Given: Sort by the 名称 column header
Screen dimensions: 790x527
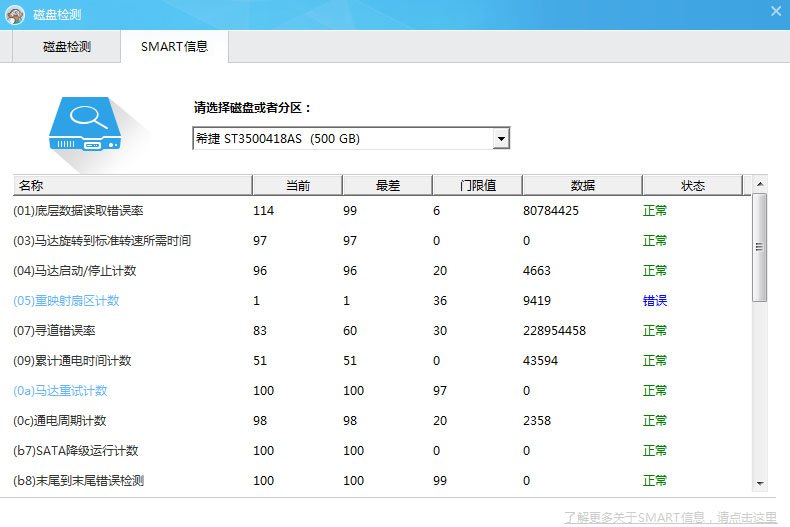Looking at the screenshot, I should (132, 185).
